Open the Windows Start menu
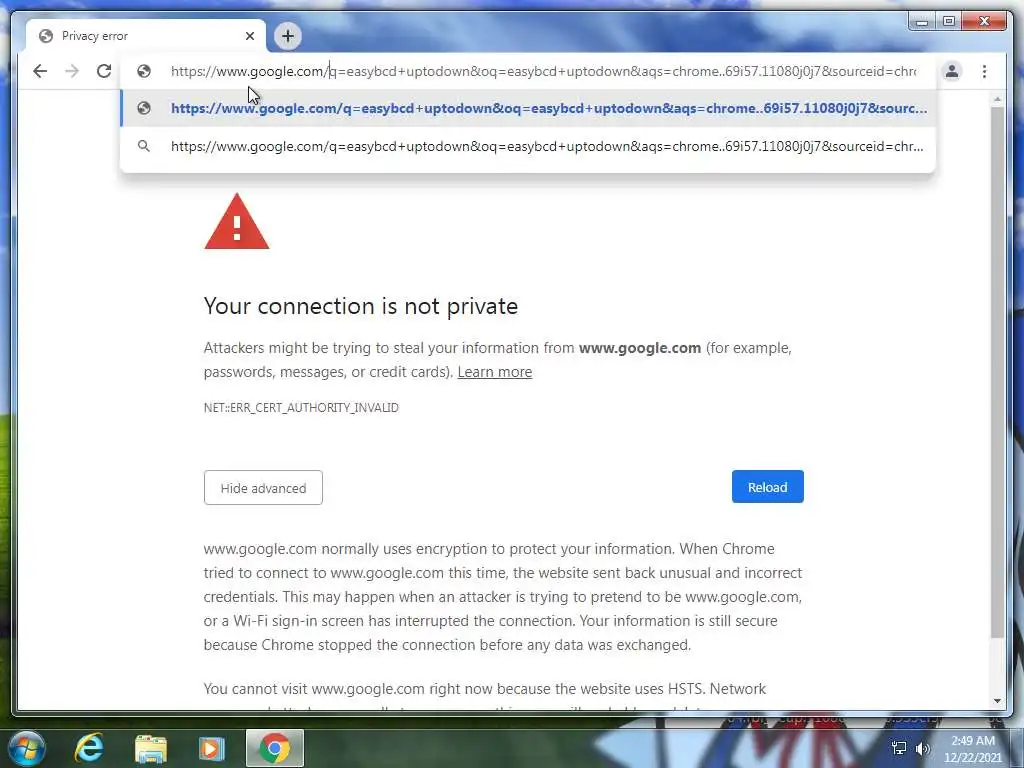 point(25,748)
